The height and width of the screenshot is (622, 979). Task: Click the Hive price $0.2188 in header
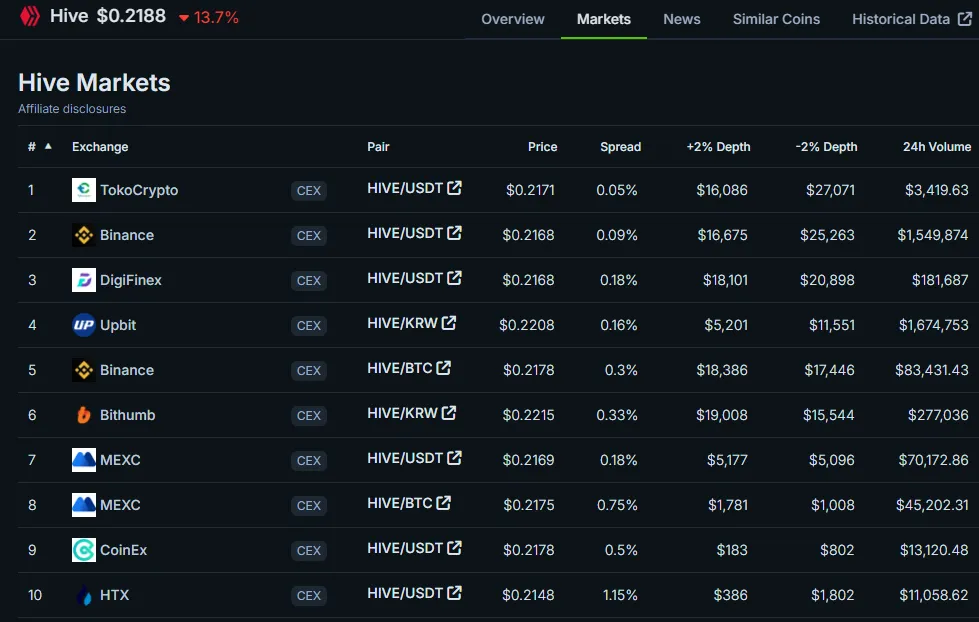point(131,16)
